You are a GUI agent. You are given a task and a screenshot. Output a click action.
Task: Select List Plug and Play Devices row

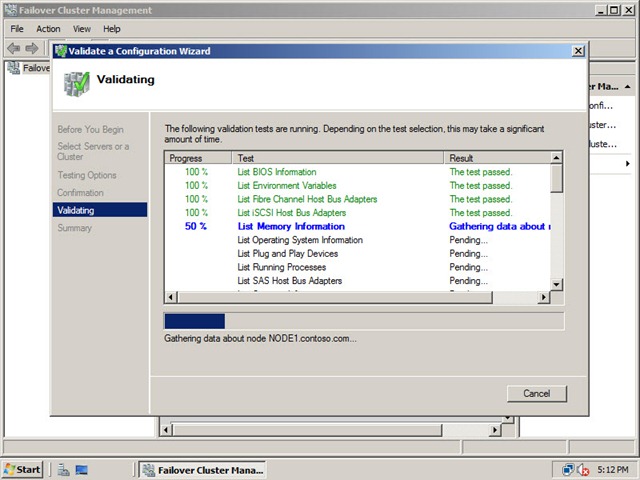(358, 253)
